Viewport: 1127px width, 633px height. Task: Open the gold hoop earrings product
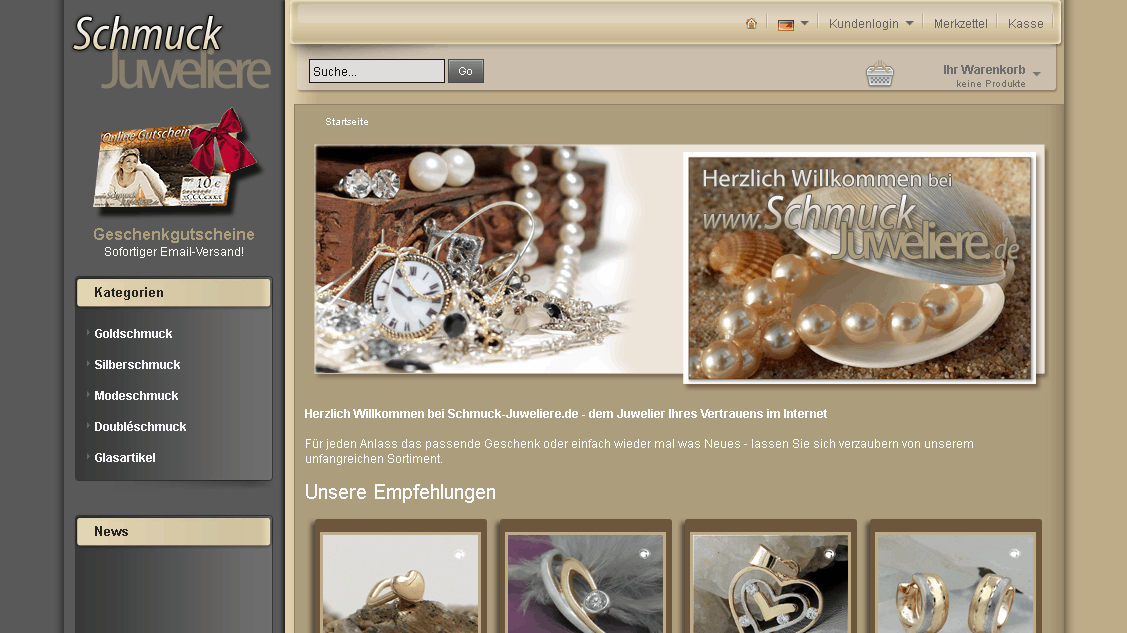point(954,583)
